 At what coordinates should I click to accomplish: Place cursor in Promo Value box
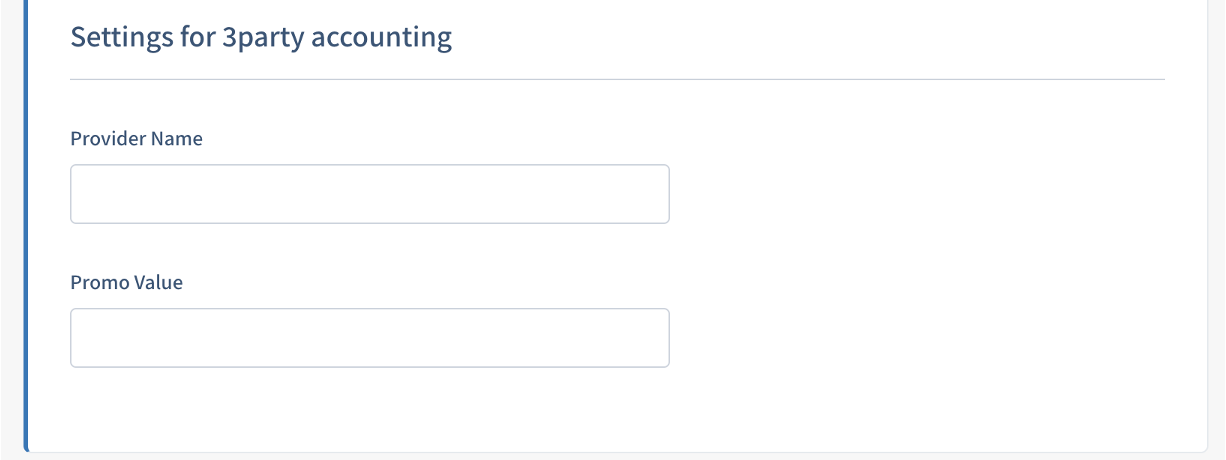point(369,338)
